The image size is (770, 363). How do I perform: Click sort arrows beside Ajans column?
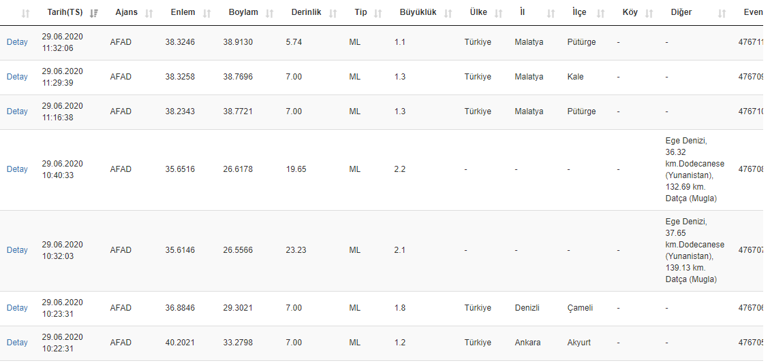click(149, 13)
